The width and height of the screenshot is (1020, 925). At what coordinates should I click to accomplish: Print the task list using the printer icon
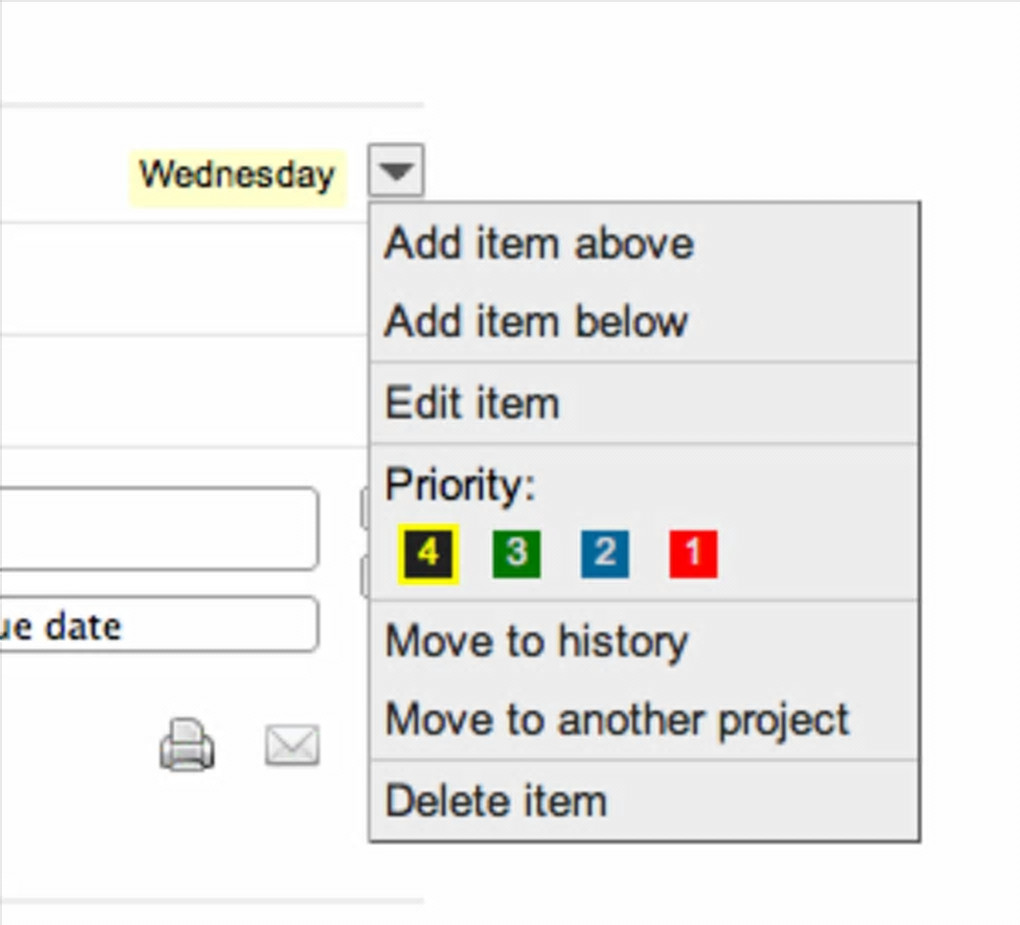tap(187, 746)
